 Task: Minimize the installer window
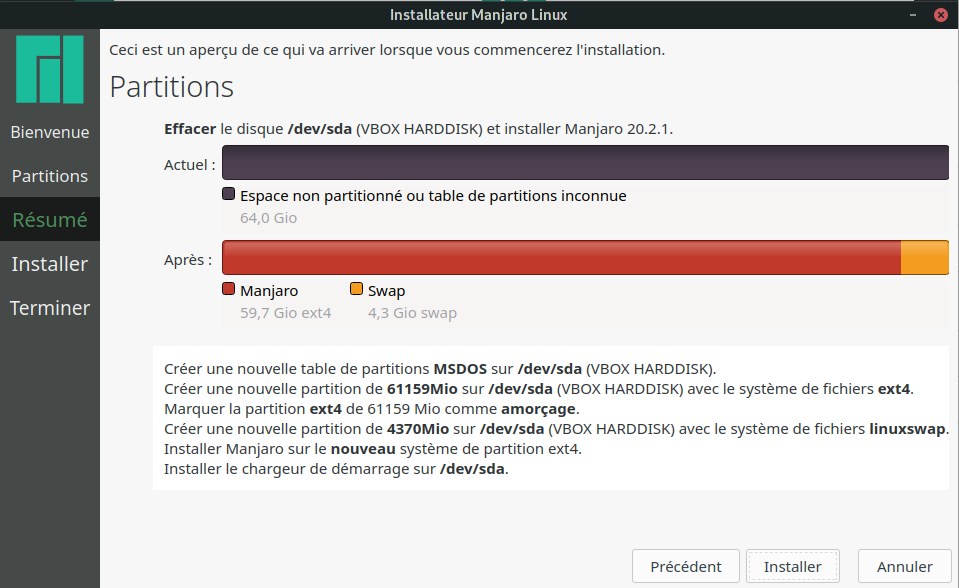click(x=913, y=15)
